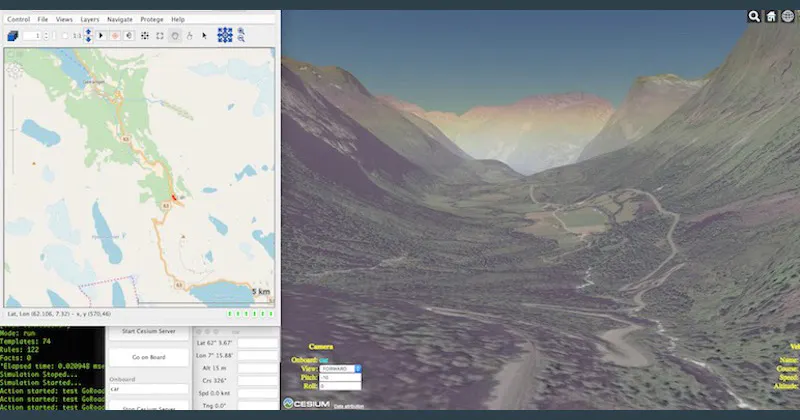Screen dimensions: 800x420
Task: Start simulation with the play button
Action: [x=101, y=36]
